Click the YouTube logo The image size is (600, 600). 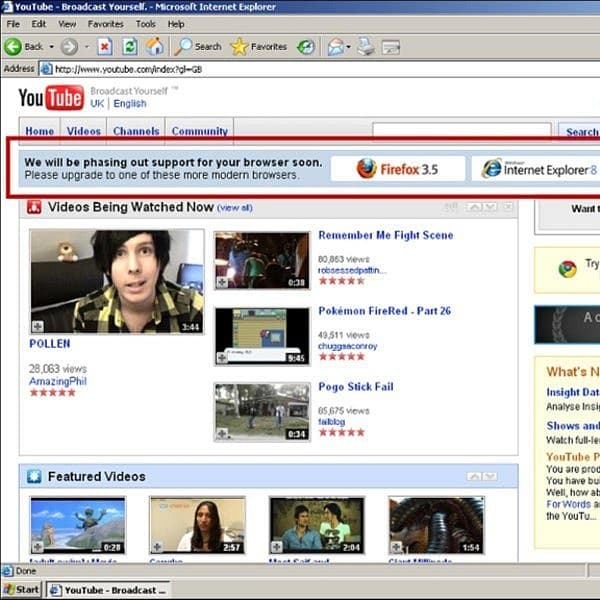tap(51, 98)
